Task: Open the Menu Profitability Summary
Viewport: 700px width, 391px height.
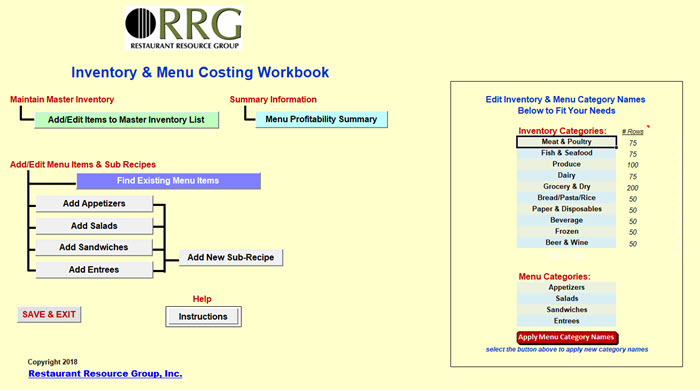Action: click(321, 119)
